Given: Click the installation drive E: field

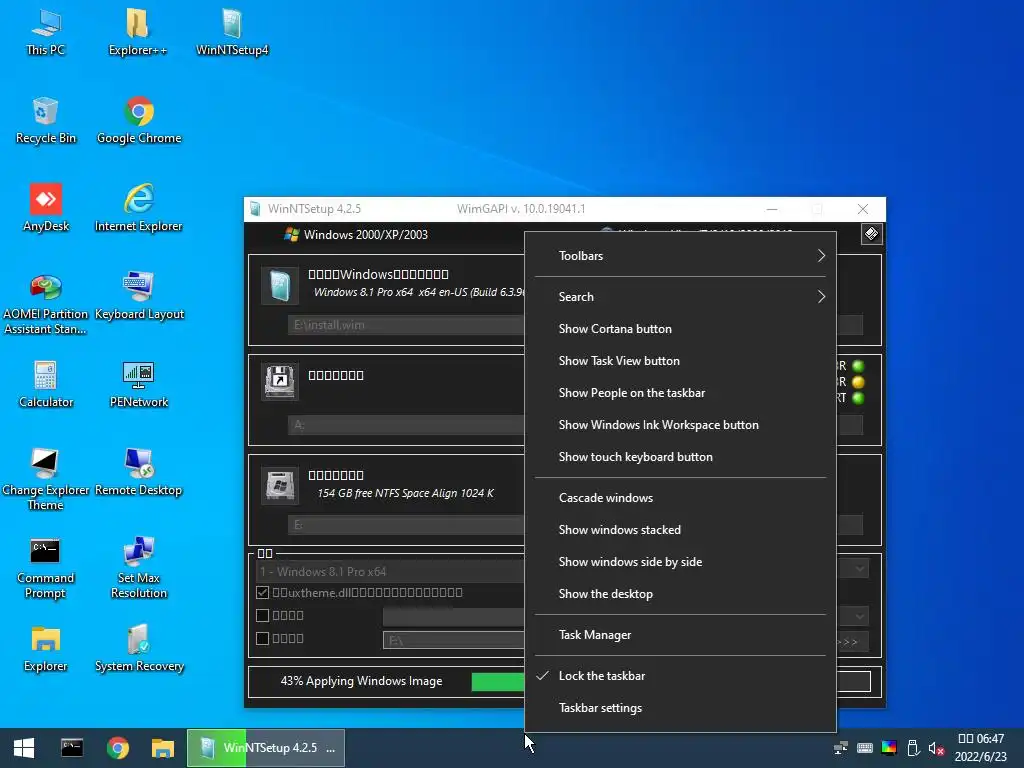Looking at the screenshot, I should (406, 524).
